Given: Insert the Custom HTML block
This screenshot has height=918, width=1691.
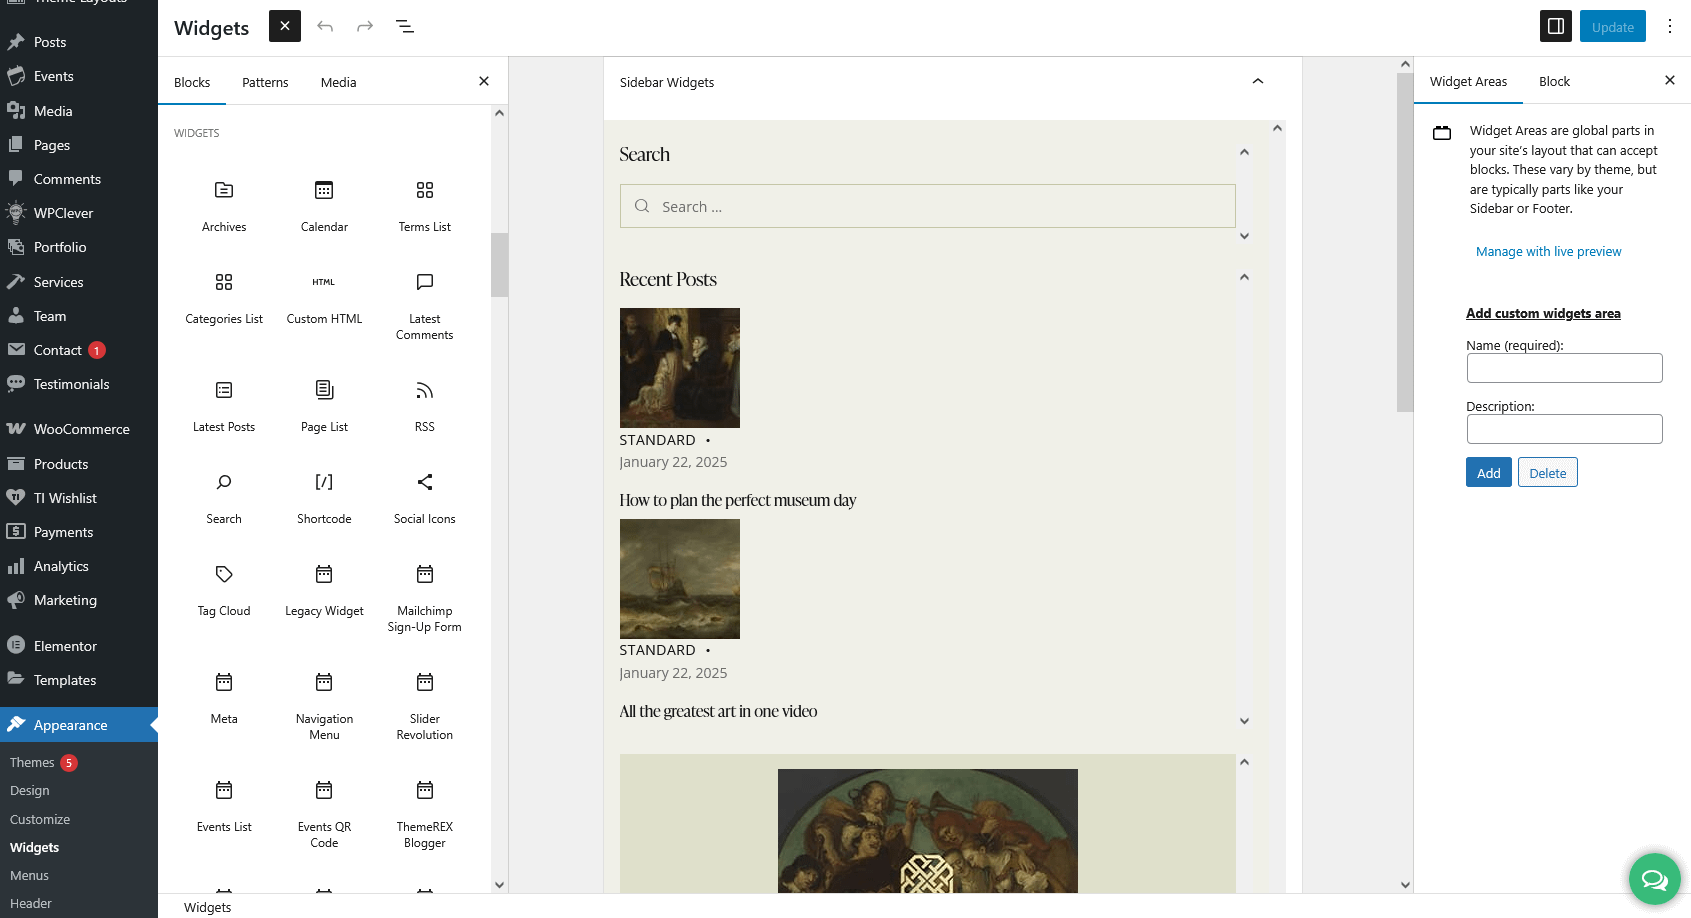Looking at the screenshot, I should tap(324, 299).
